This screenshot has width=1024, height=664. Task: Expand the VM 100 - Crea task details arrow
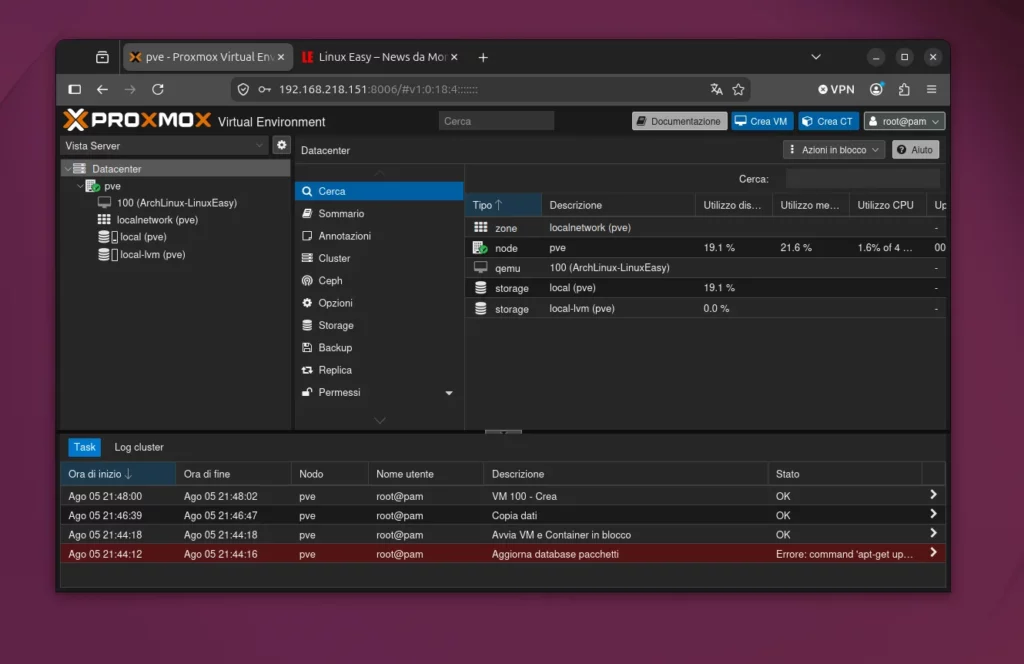[933, 495]
